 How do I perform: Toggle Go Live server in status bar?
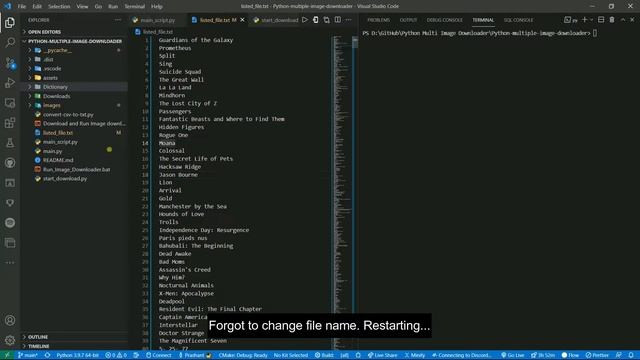click(x=513, y=355)
